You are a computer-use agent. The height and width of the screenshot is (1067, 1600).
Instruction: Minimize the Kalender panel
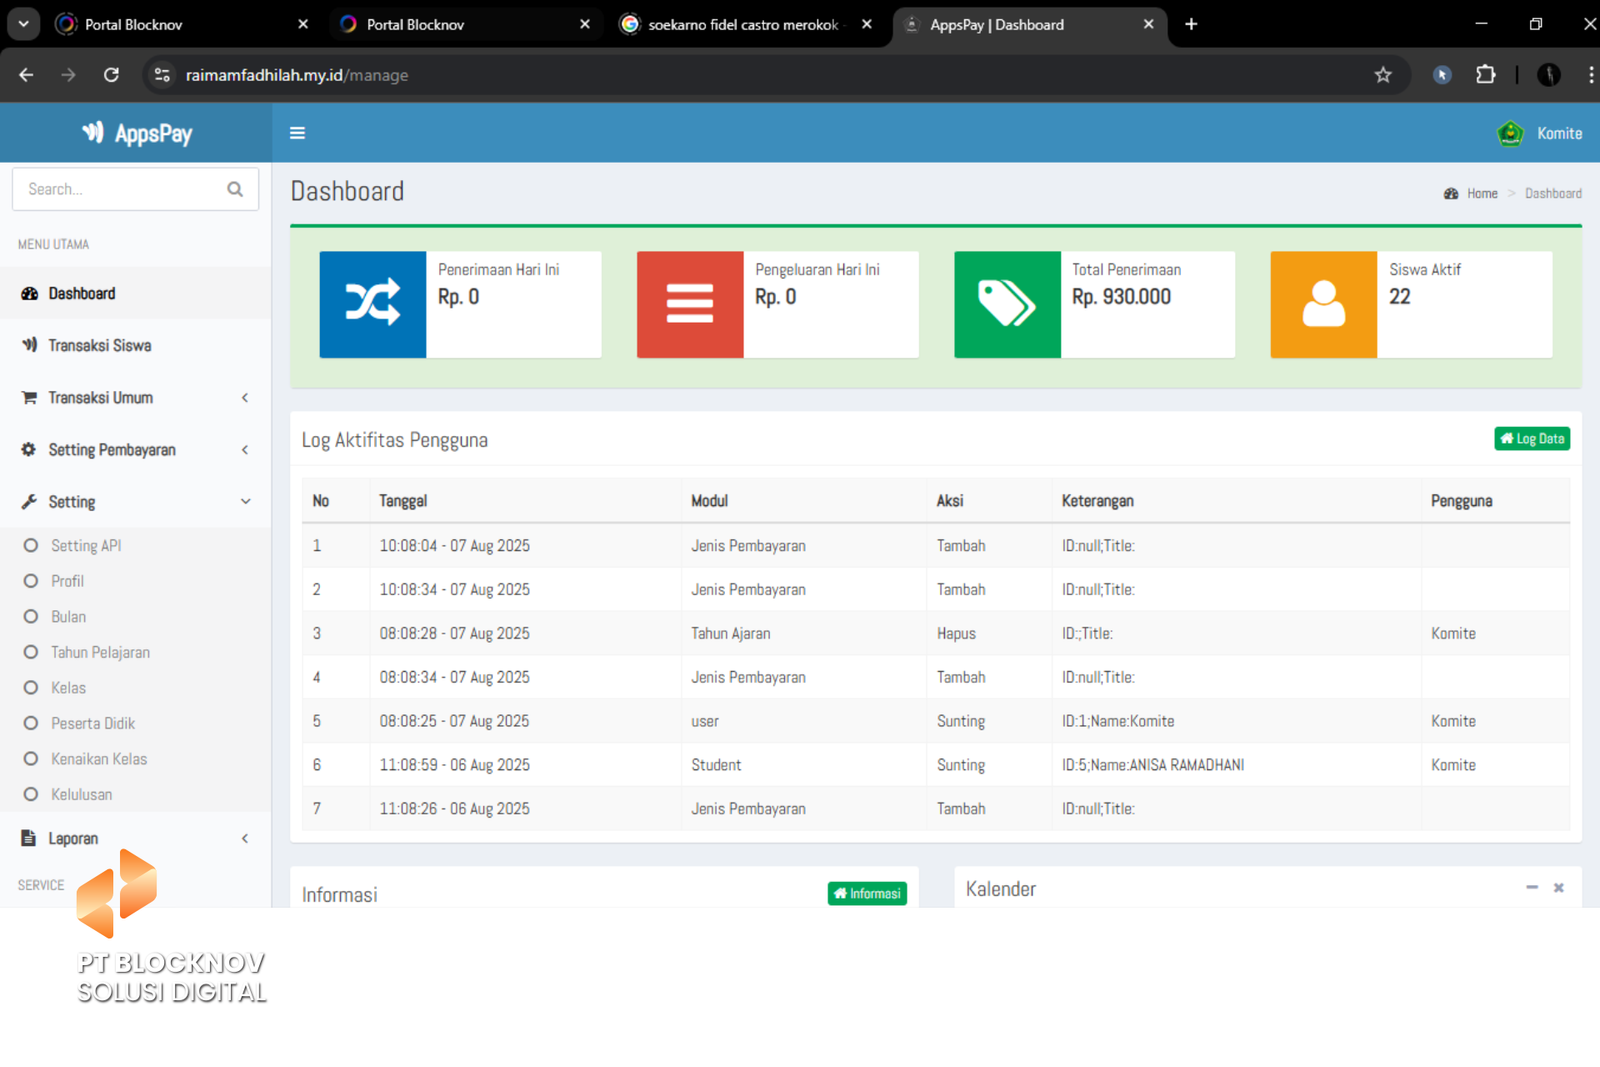(x=1531, y=888)
